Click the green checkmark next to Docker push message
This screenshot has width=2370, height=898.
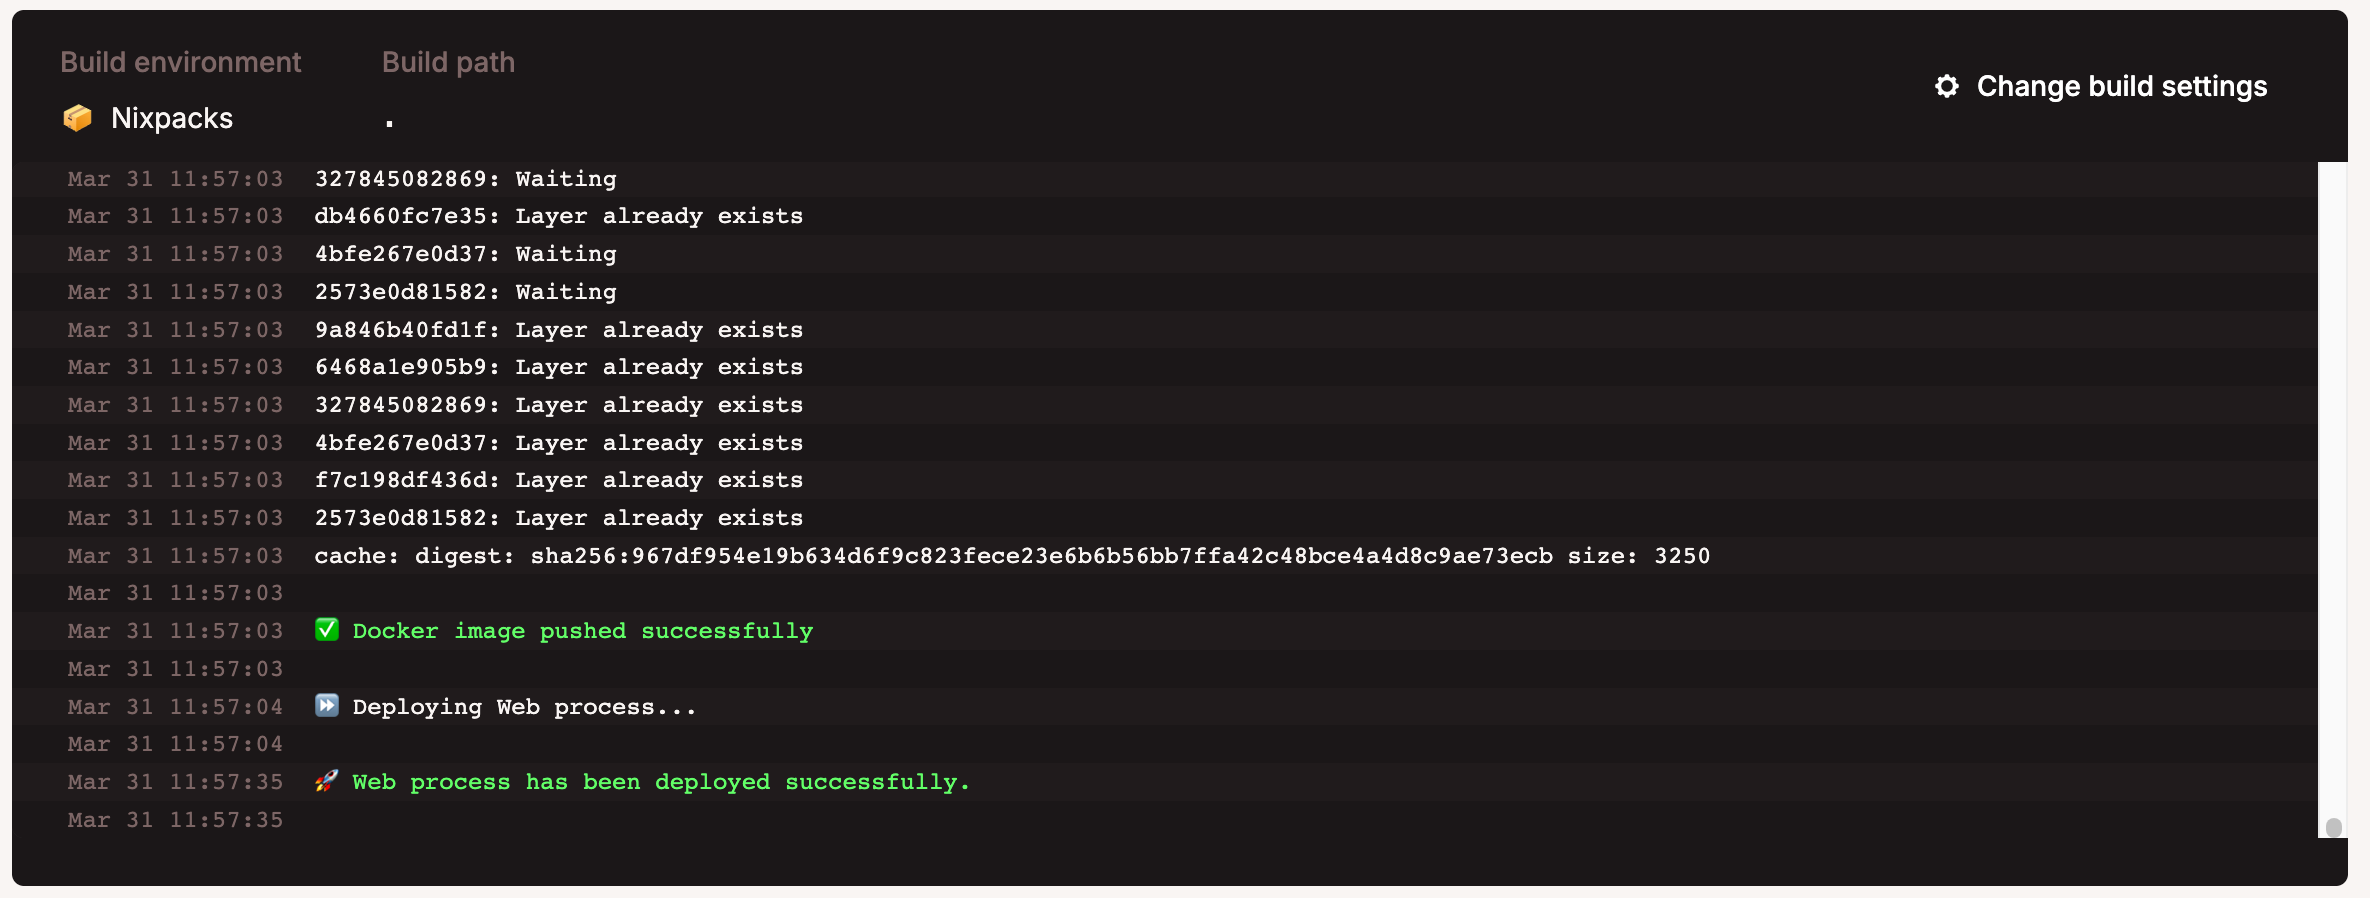tap(327, 630)
